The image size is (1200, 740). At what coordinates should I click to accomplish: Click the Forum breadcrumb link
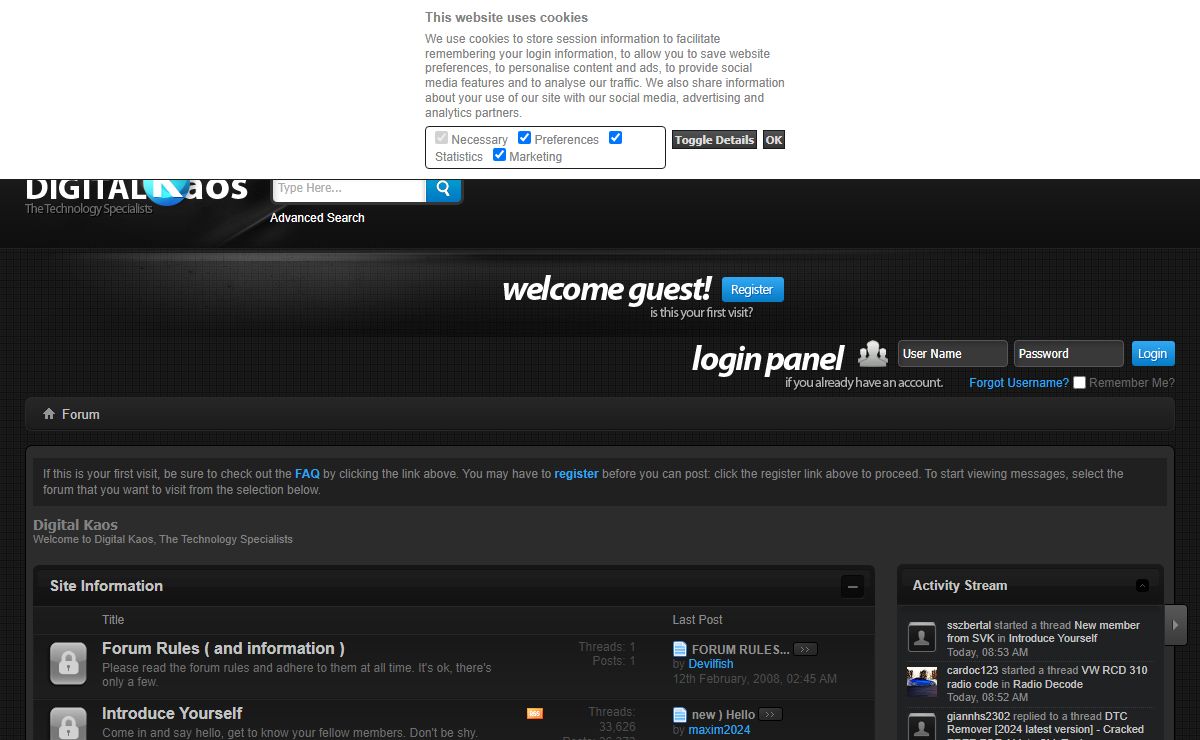click(x=81, y=414)
